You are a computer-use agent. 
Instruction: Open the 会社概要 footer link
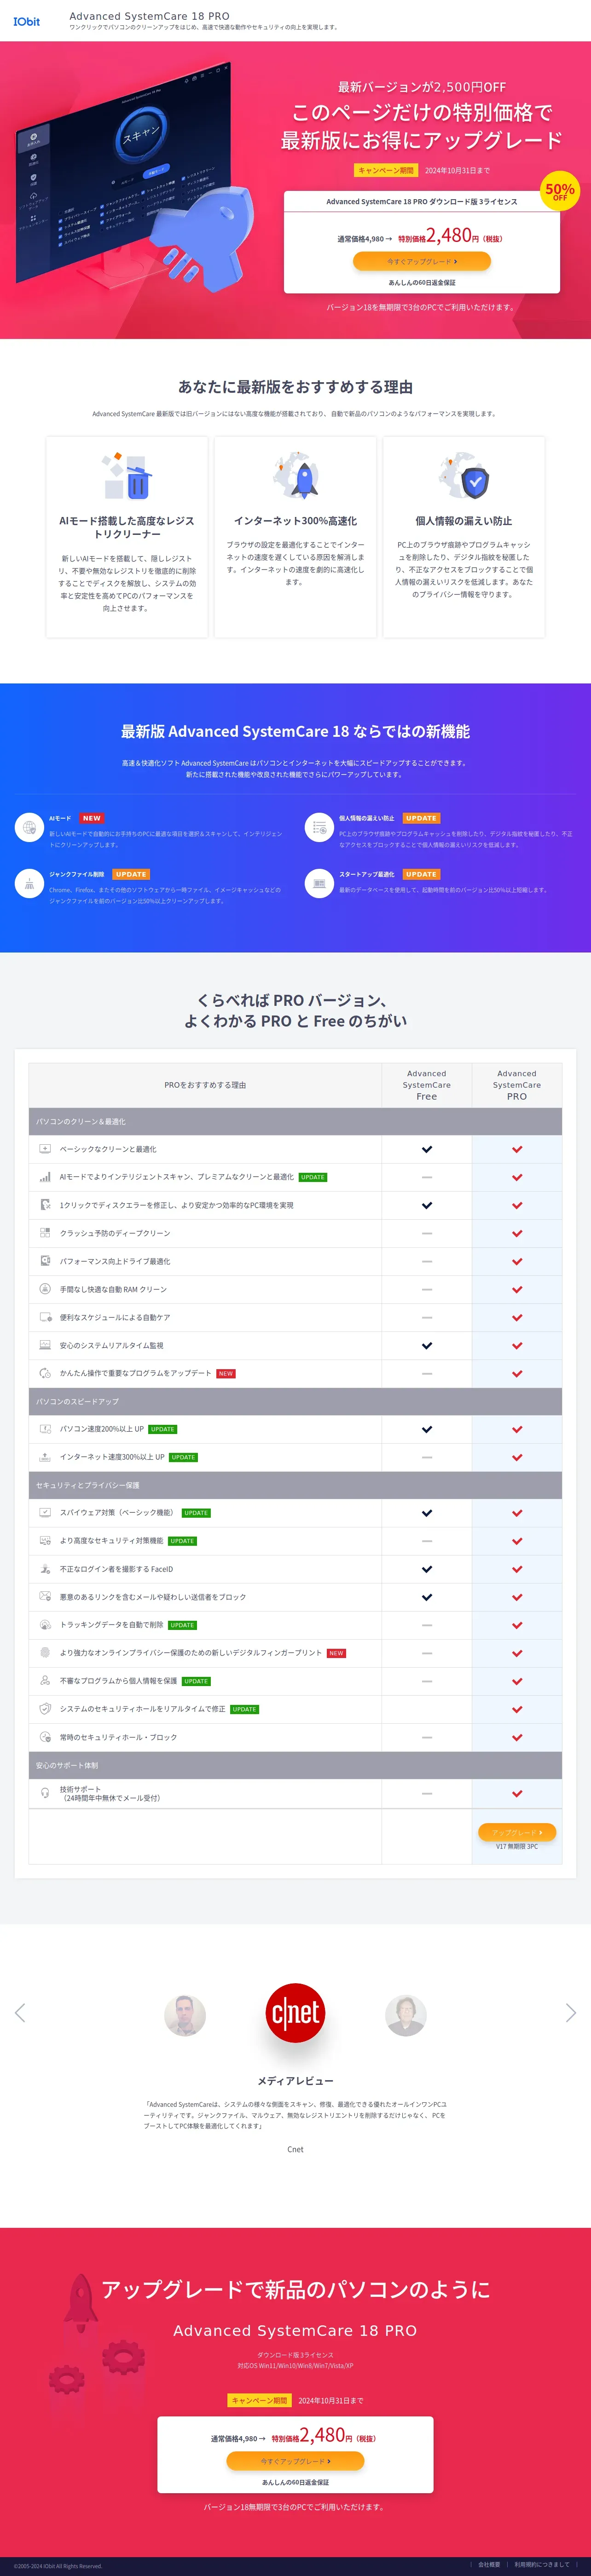pyautogui.click(x=489, y=2564)
